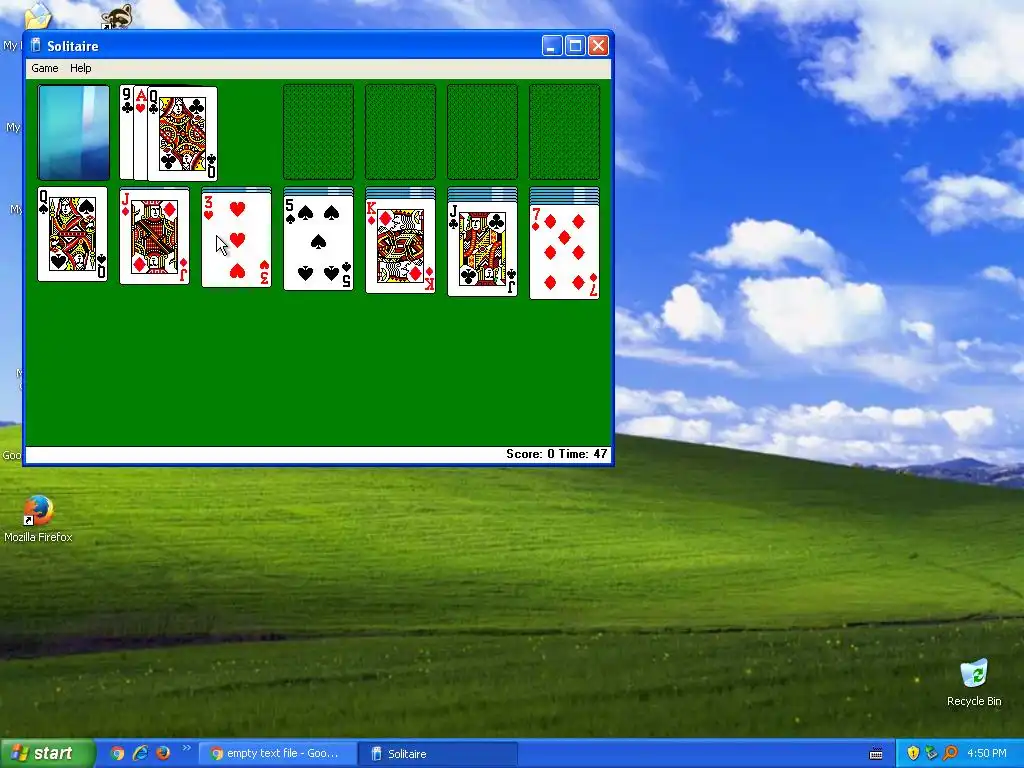This screenshot has height=768, width=1024.
Task: Select the Queen of Spades tableau card
Action: point(72,234)
